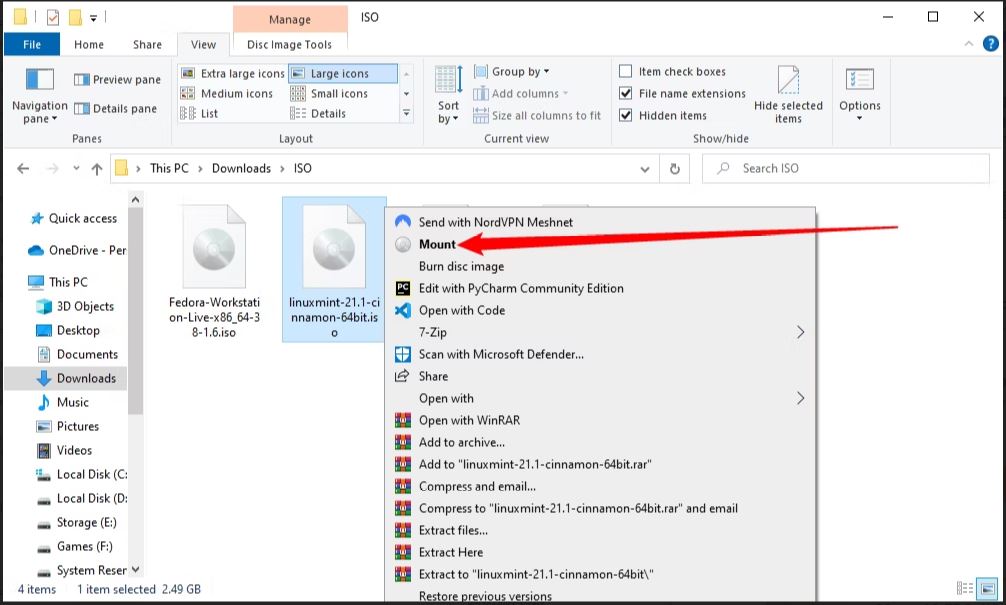Toggle File name extensions checkbox

tap(626, 94)
